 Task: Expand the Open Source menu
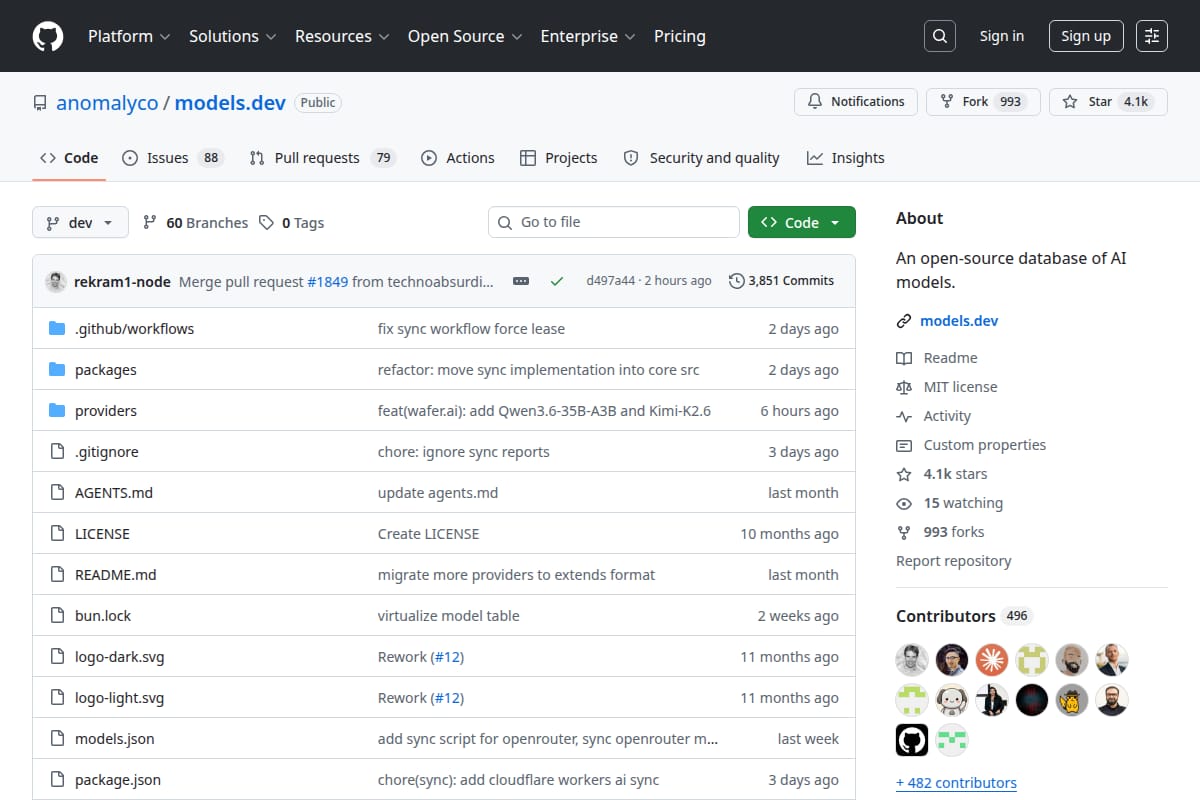465,36
